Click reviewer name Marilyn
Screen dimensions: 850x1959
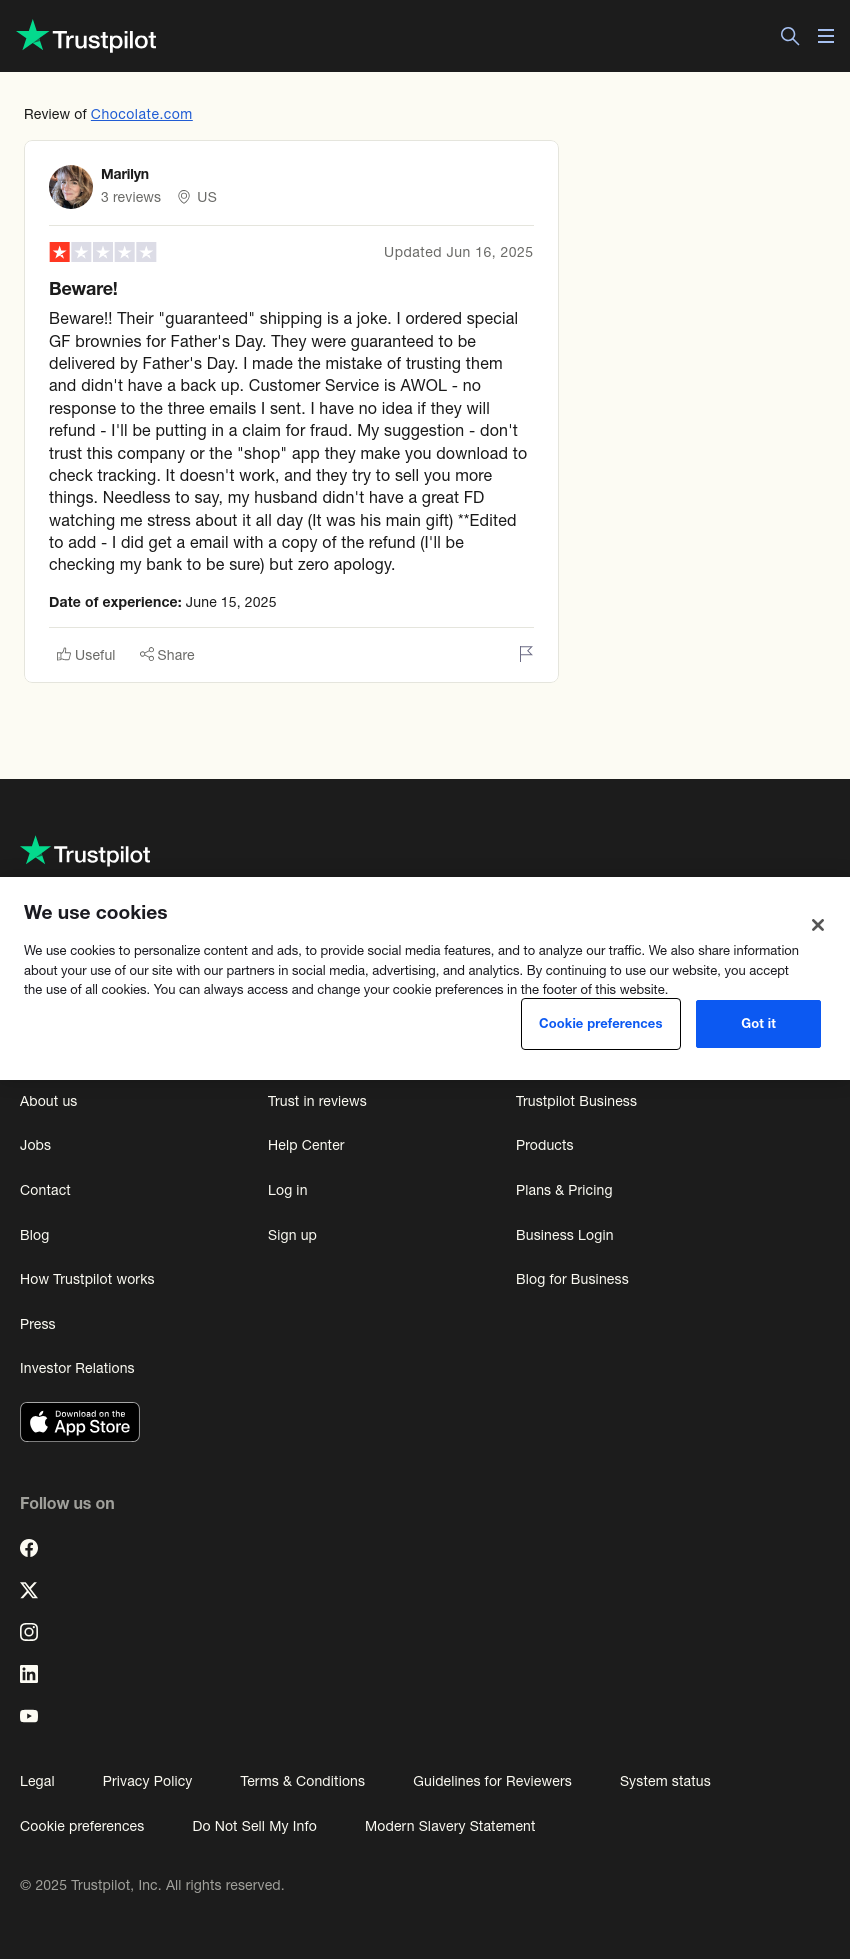tap(125, 174)
